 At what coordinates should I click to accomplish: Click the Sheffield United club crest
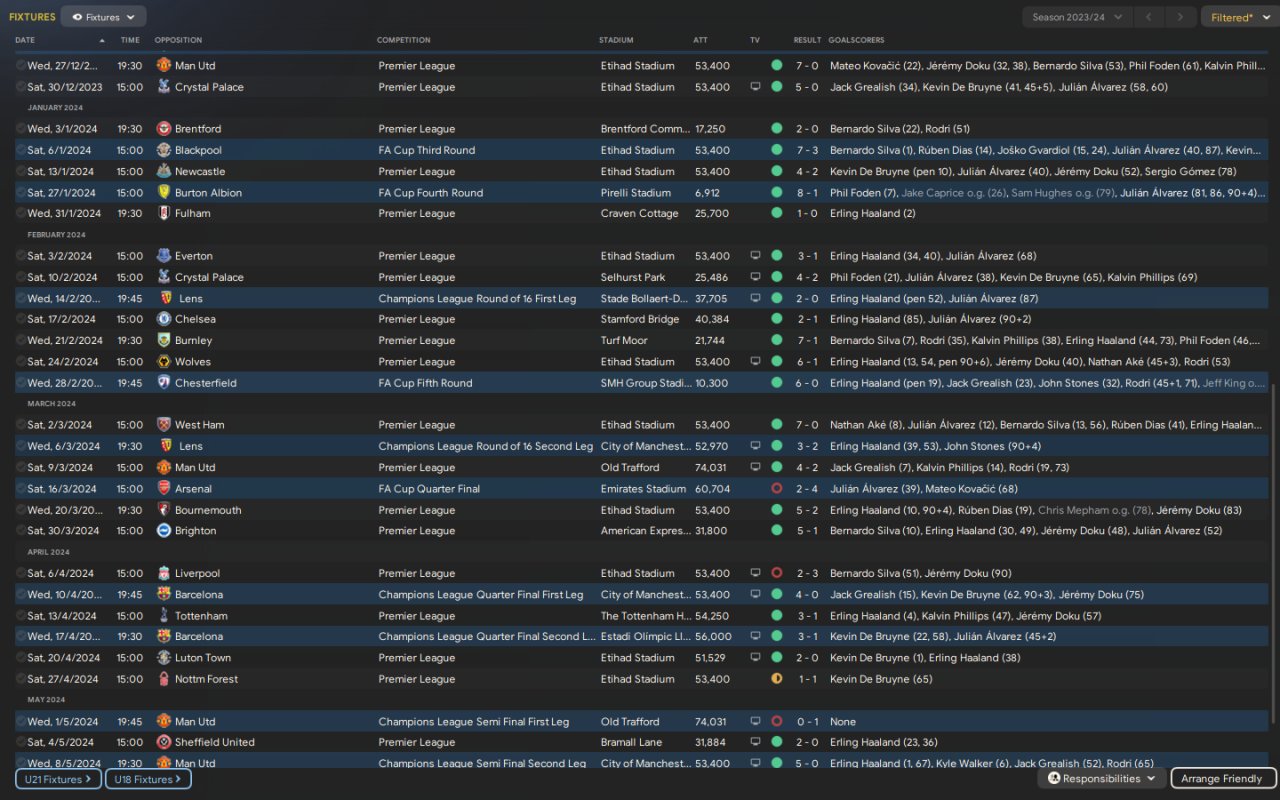point(164,742)
